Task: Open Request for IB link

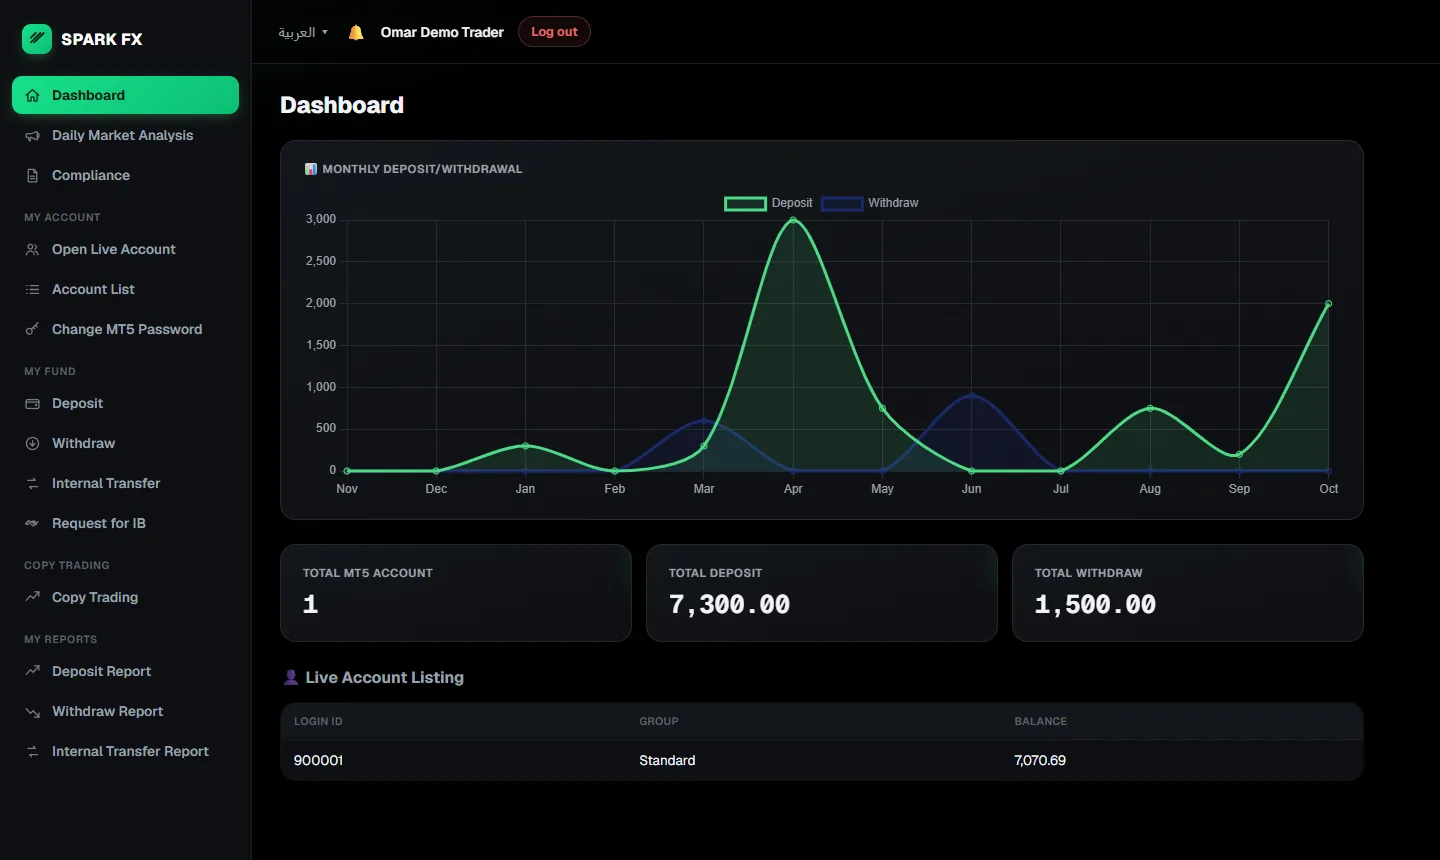Action: pos(125,524)
